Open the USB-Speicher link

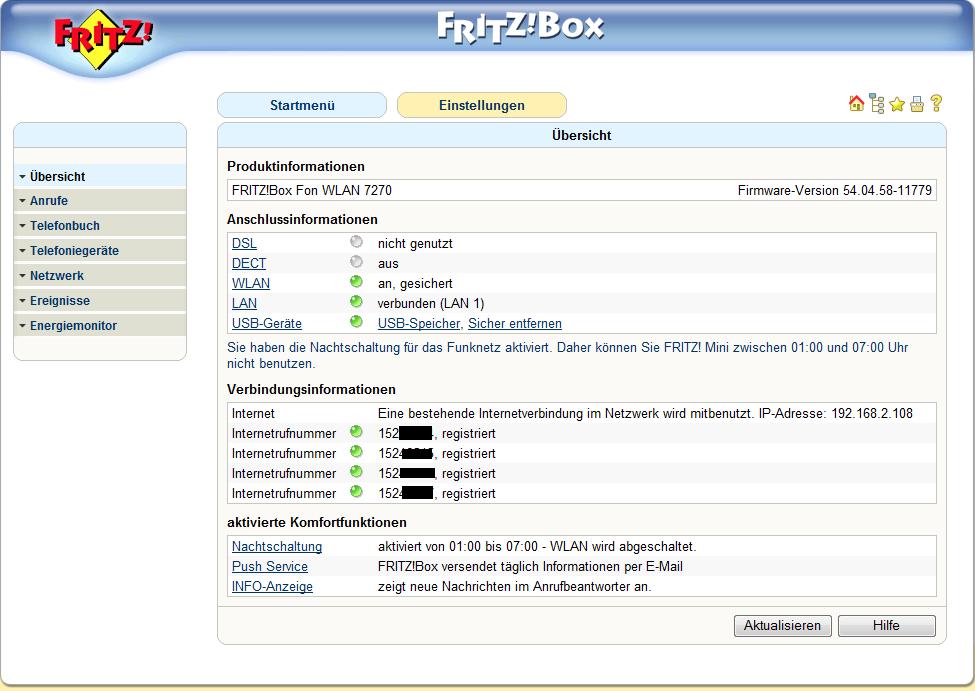[419, 323]
